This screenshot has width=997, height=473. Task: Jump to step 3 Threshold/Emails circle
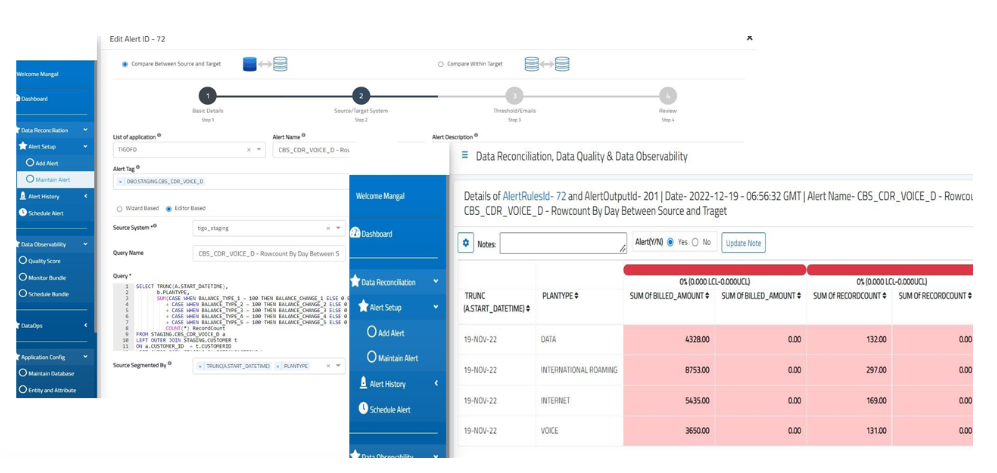[x=514, y=96]
